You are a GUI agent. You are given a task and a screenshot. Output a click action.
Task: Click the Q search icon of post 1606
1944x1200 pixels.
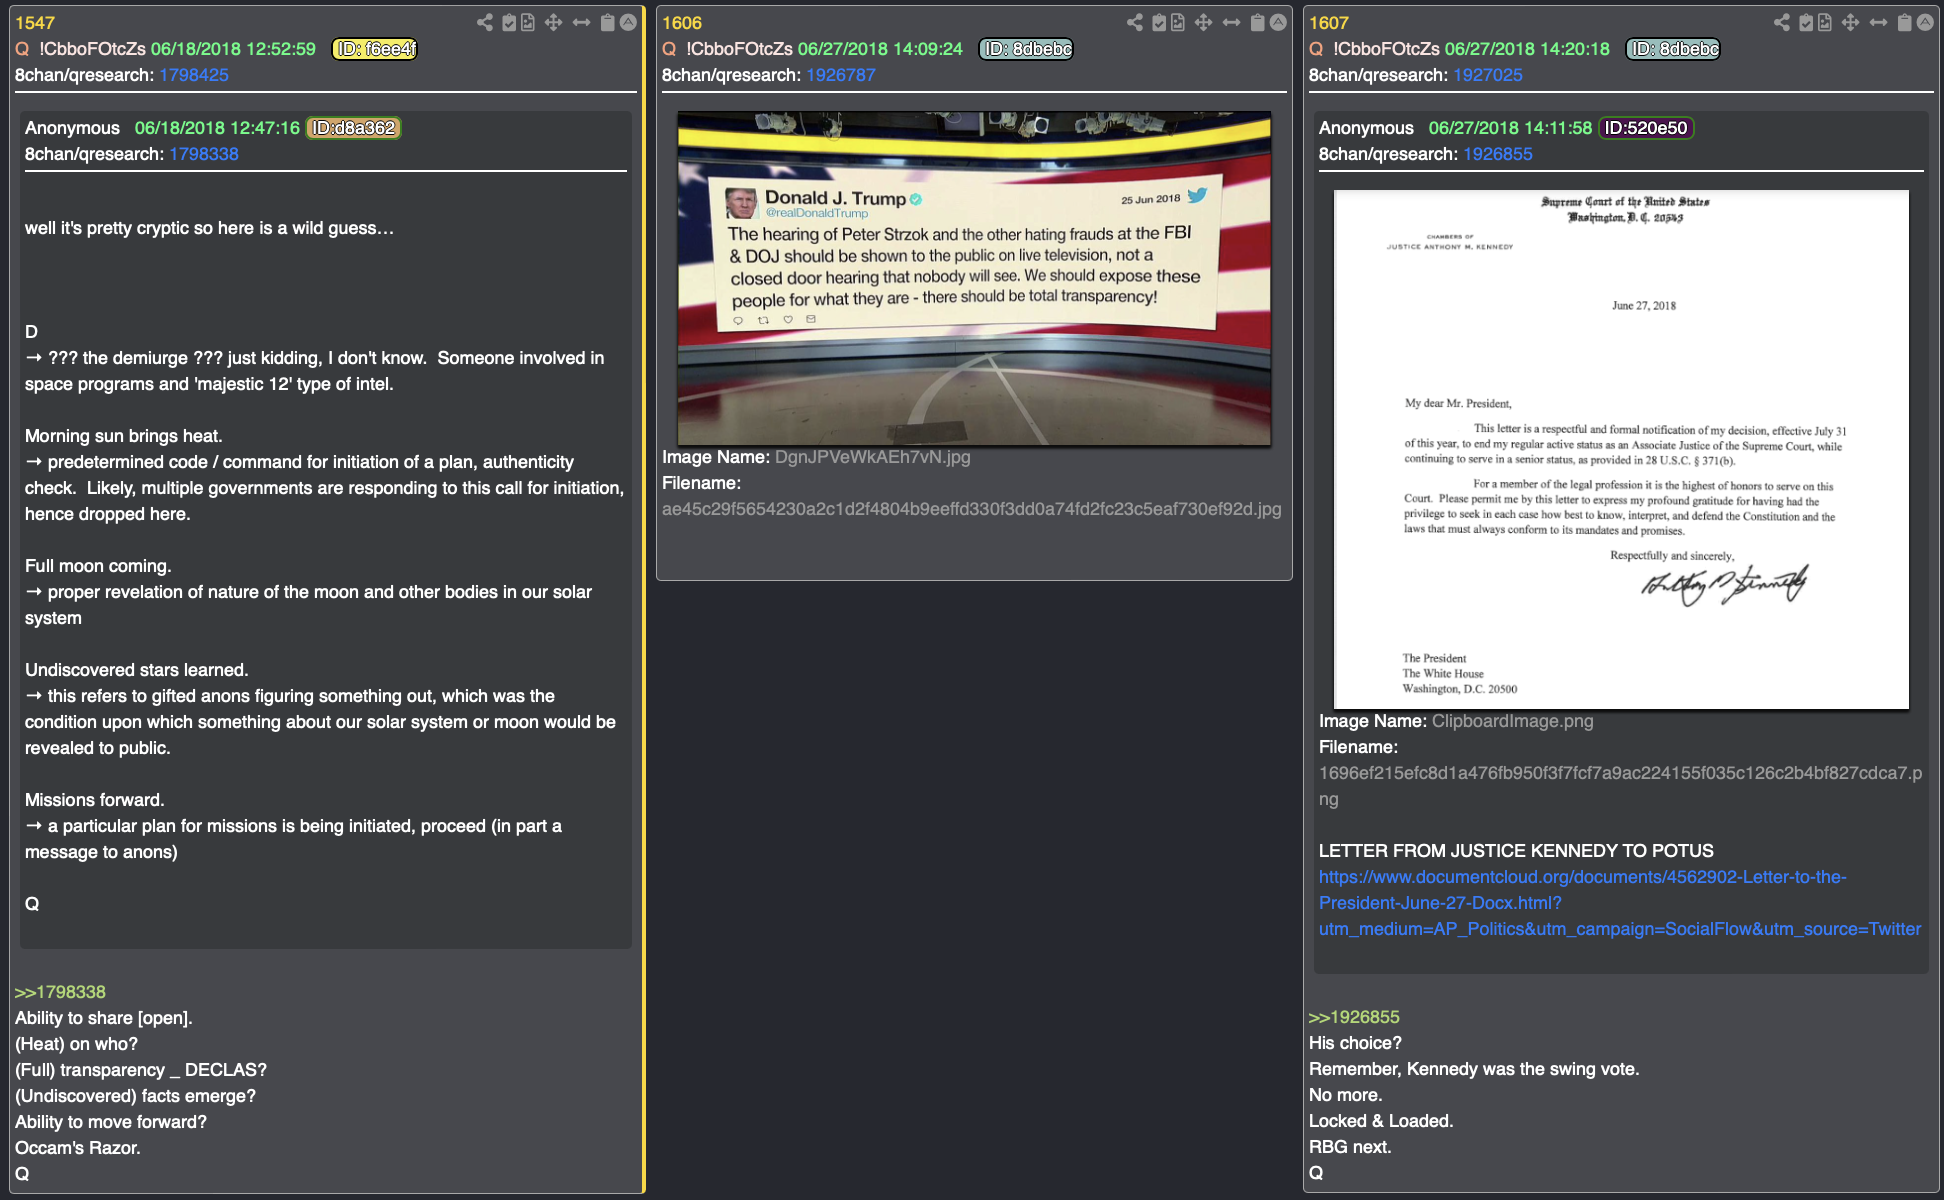(x=669, y=49)
